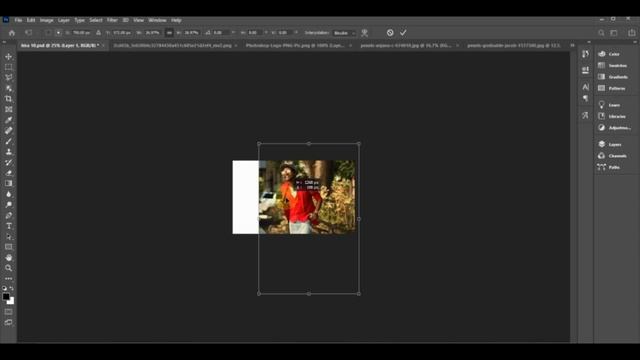
Task: Open the History panel icon
Action: tap(585, 54)
